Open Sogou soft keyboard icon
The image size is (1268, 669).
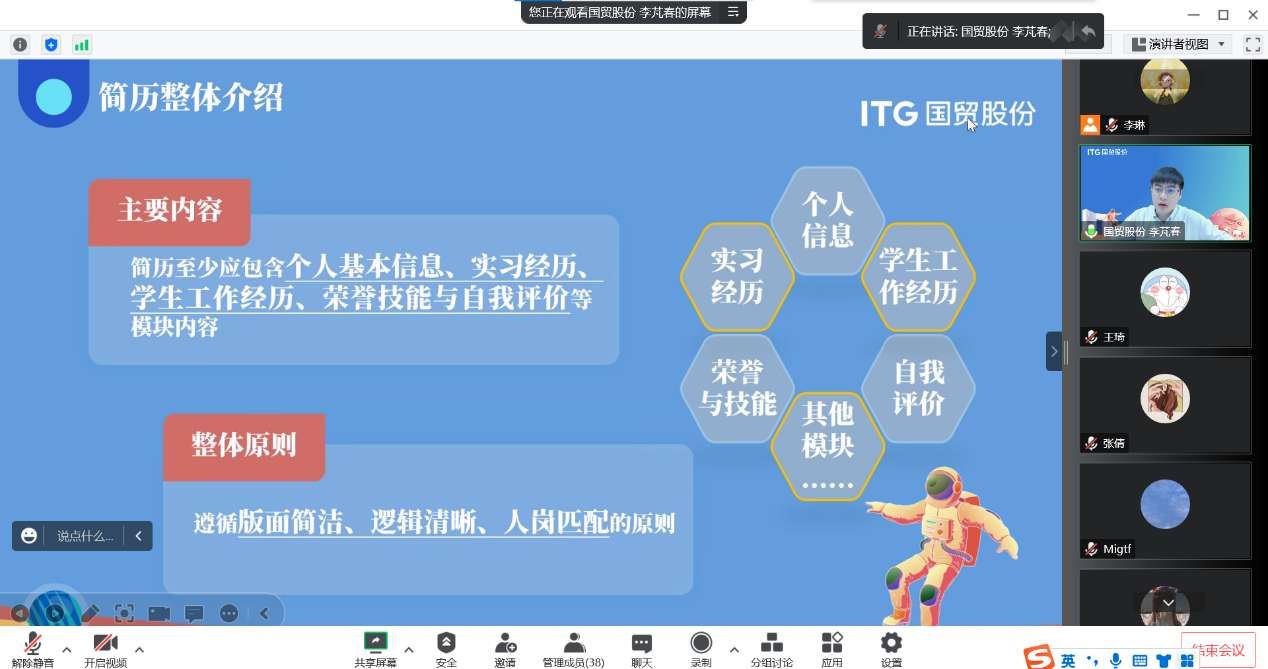pyautogui.click(x=1141, y=661)
